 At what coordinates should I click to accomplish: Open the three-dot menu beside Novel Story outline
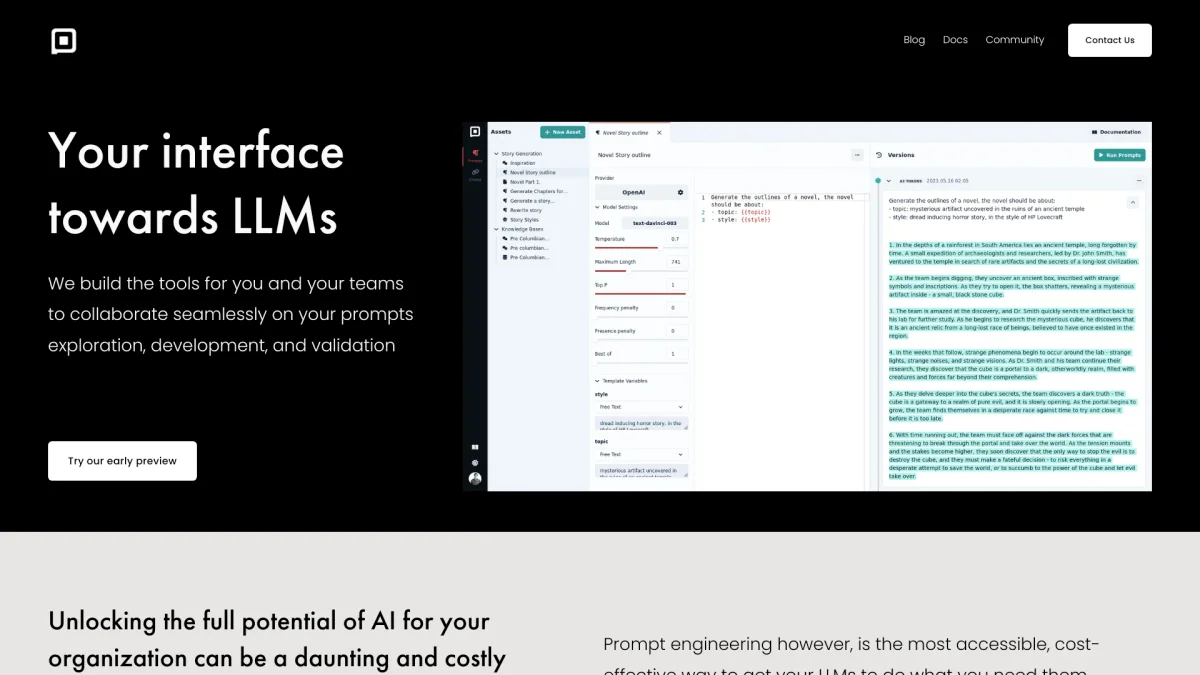click(856, 155)
